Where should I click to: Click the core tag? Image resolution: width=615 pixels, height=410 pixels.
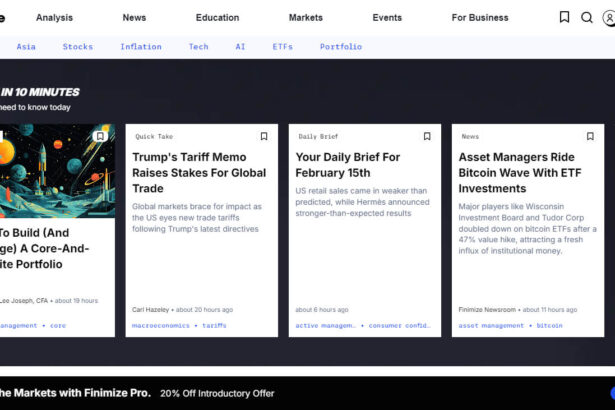(x=58, y=326)
